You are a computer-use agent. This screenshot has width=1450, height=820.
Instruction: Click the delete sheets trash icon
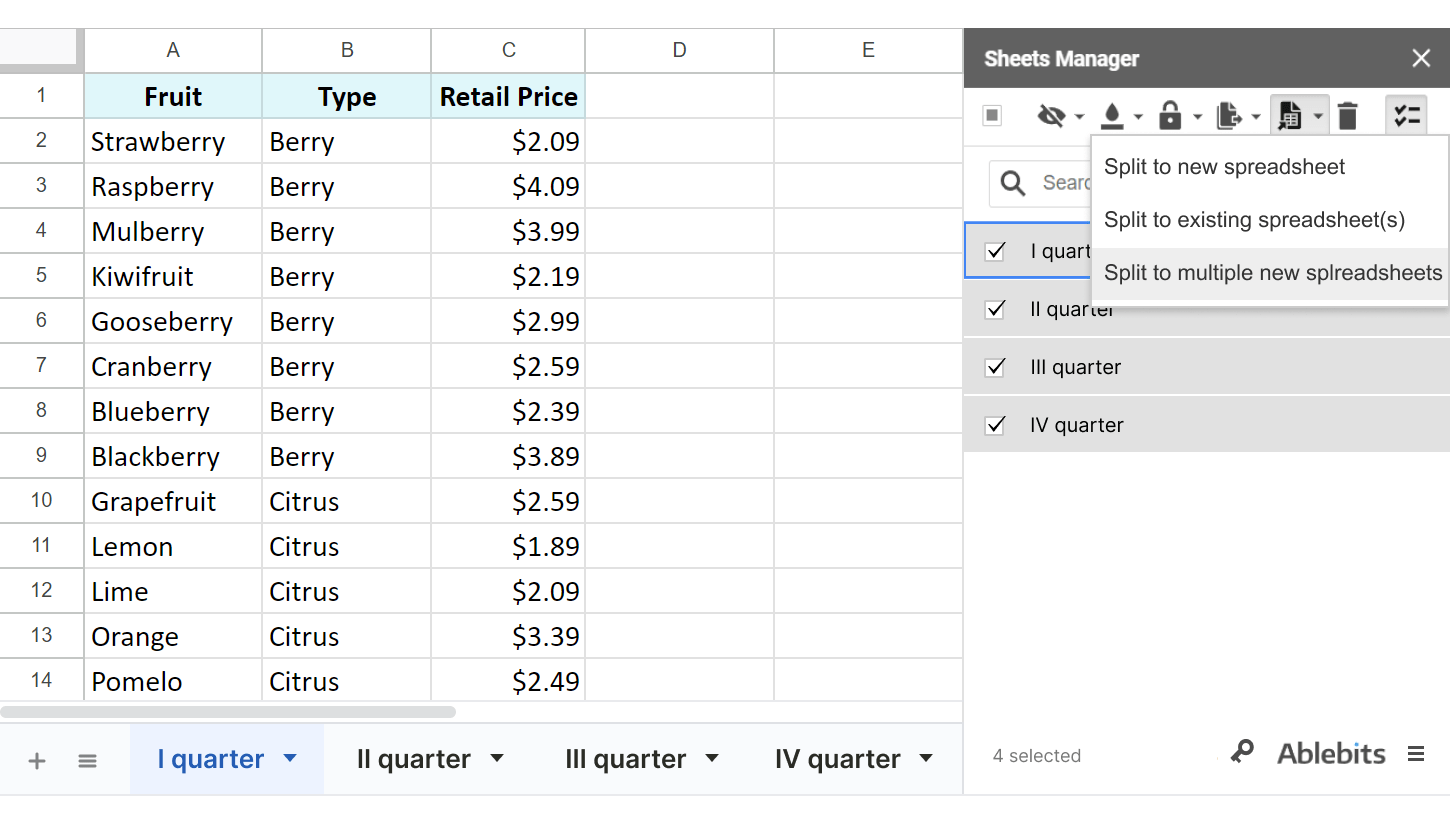pos(1348,116)
